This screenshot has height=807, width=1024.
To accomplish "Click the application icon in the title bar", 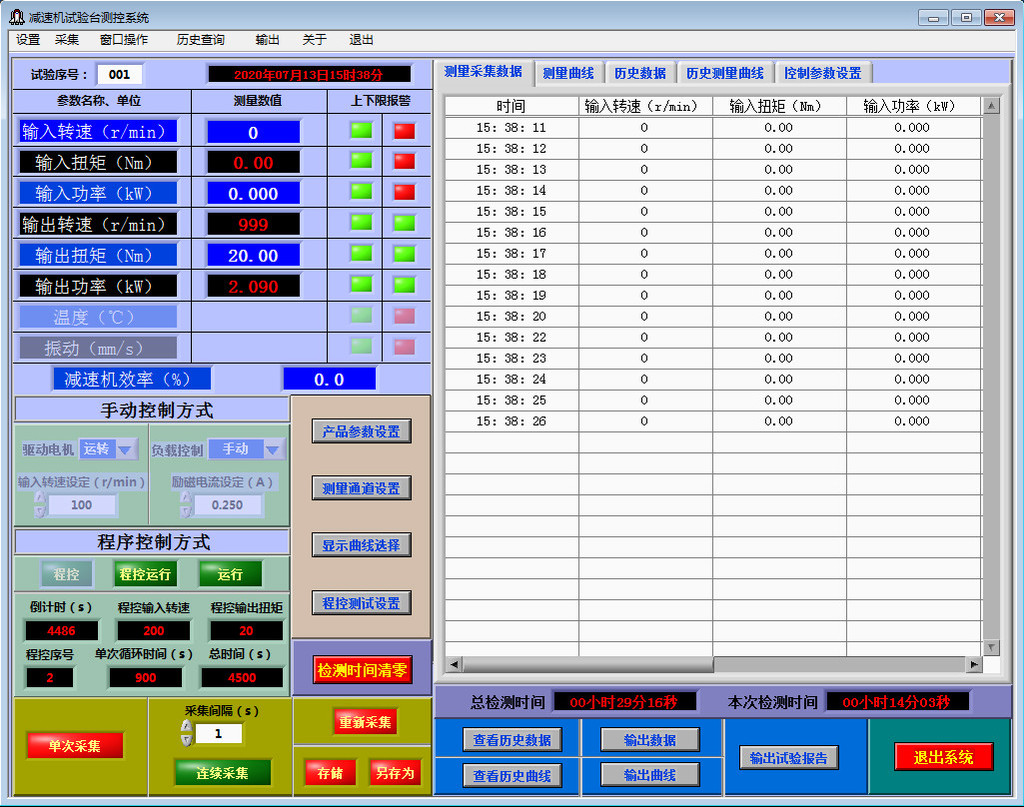I will pyautogui.click(x=15, y=17).
